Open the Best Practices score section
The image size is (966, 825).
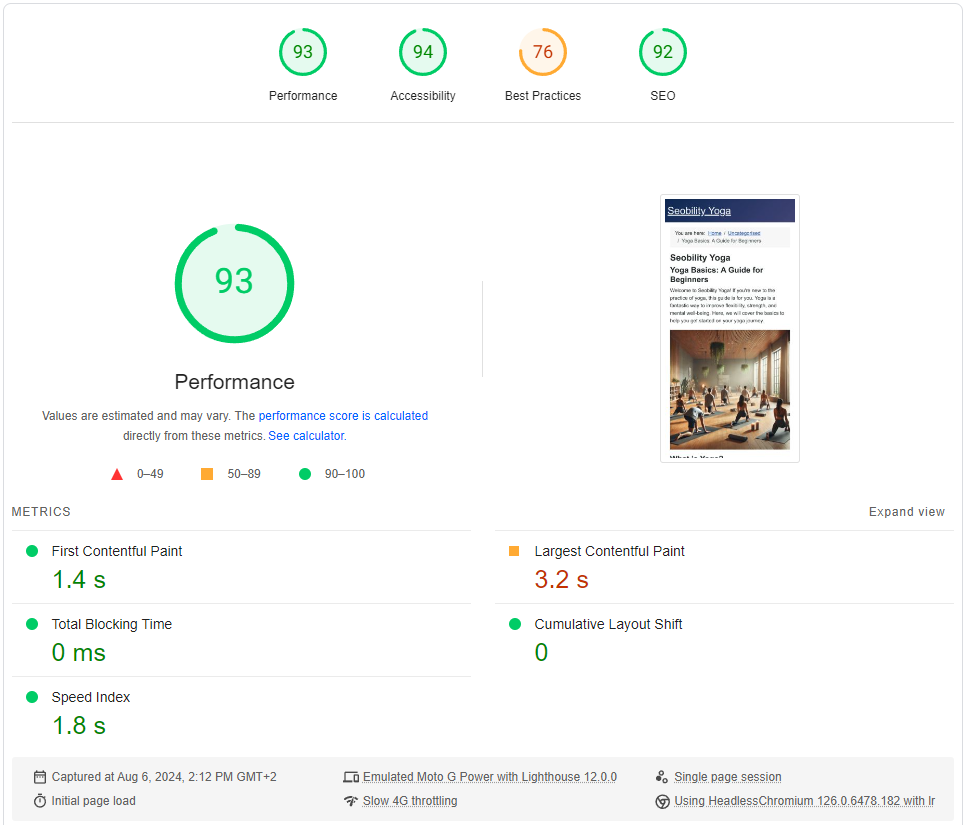pos(543,51)
